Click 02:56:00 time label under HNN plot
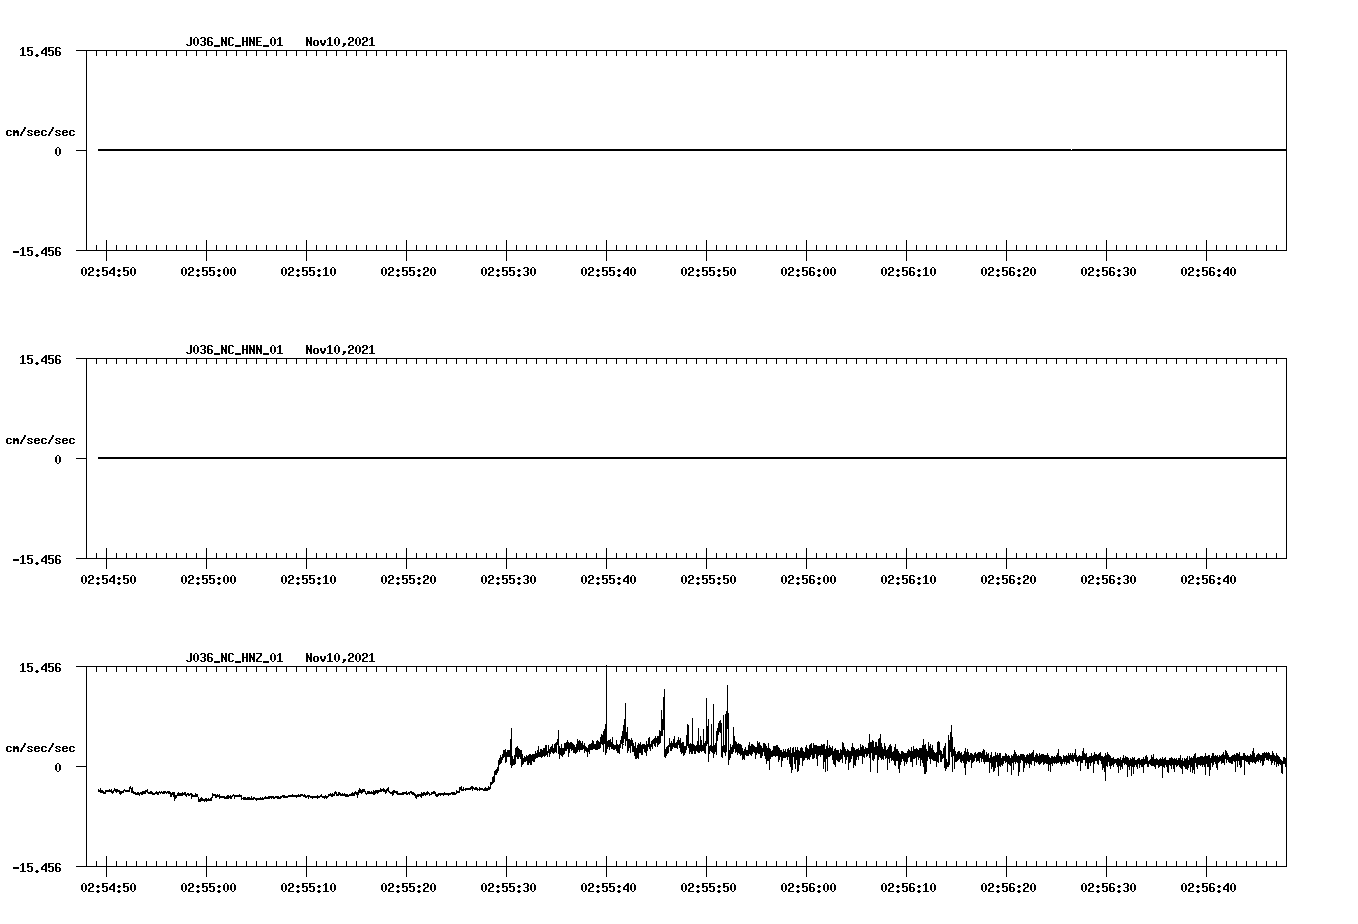 tap(808, 580)
